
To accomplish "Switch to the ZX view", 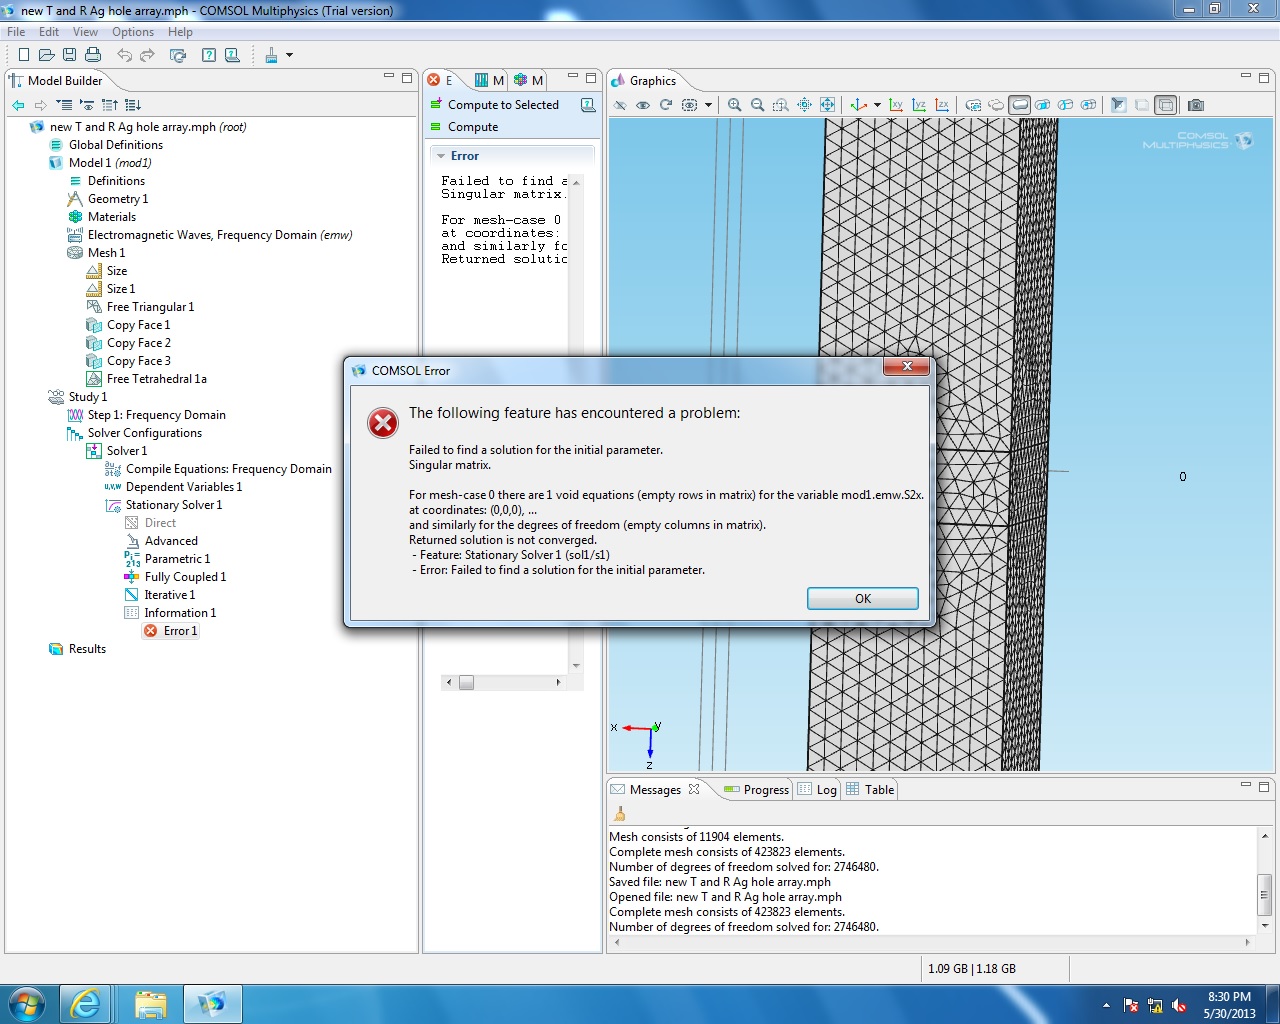I will coord(942,105).
